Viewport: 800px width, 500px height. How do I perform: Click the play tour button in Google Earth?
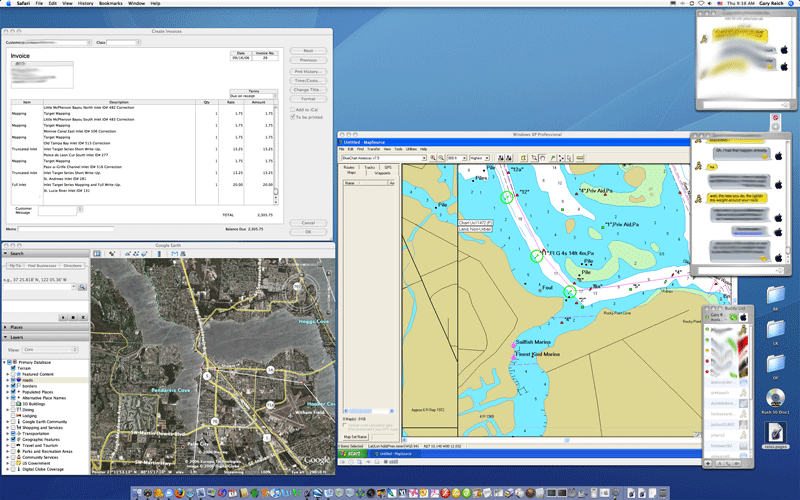(63, 317)
